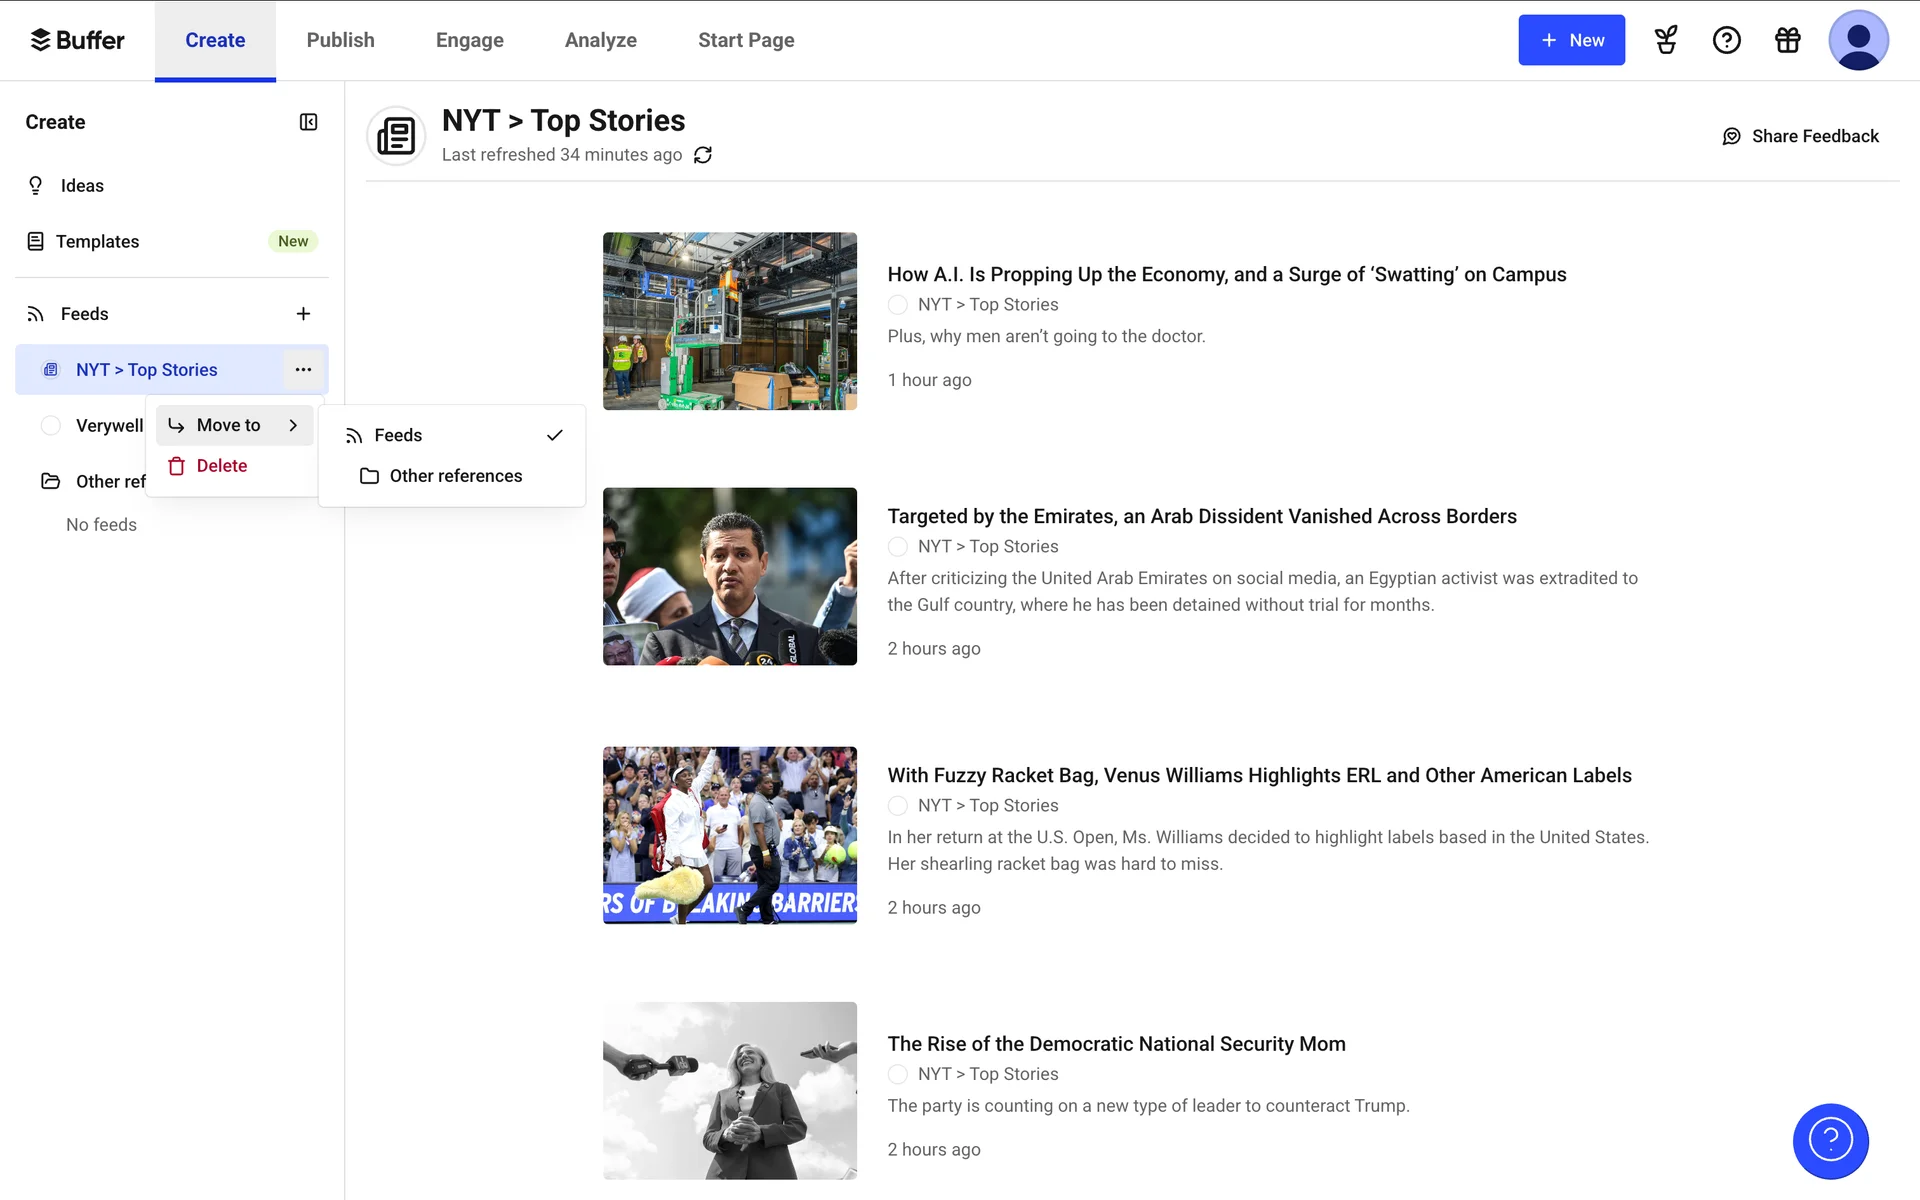This screenshot has height=1200, width=1920.
Task: Click the three-dots menu for NYT feed
Action: 303,370
